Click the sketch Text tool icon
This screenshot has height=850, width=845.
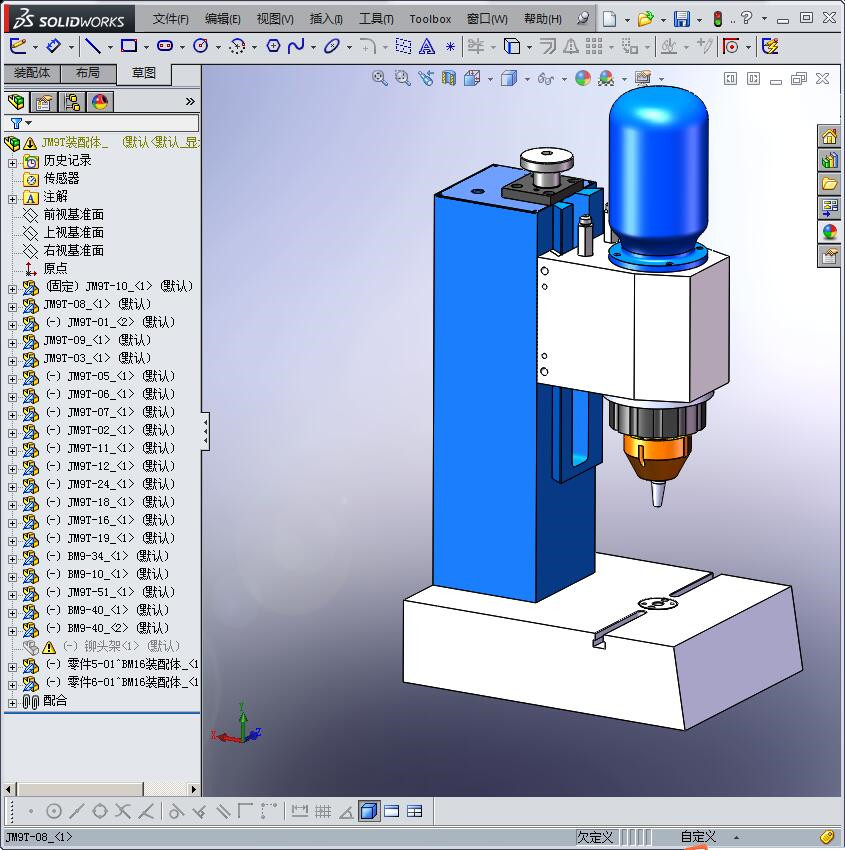(427, 47)
